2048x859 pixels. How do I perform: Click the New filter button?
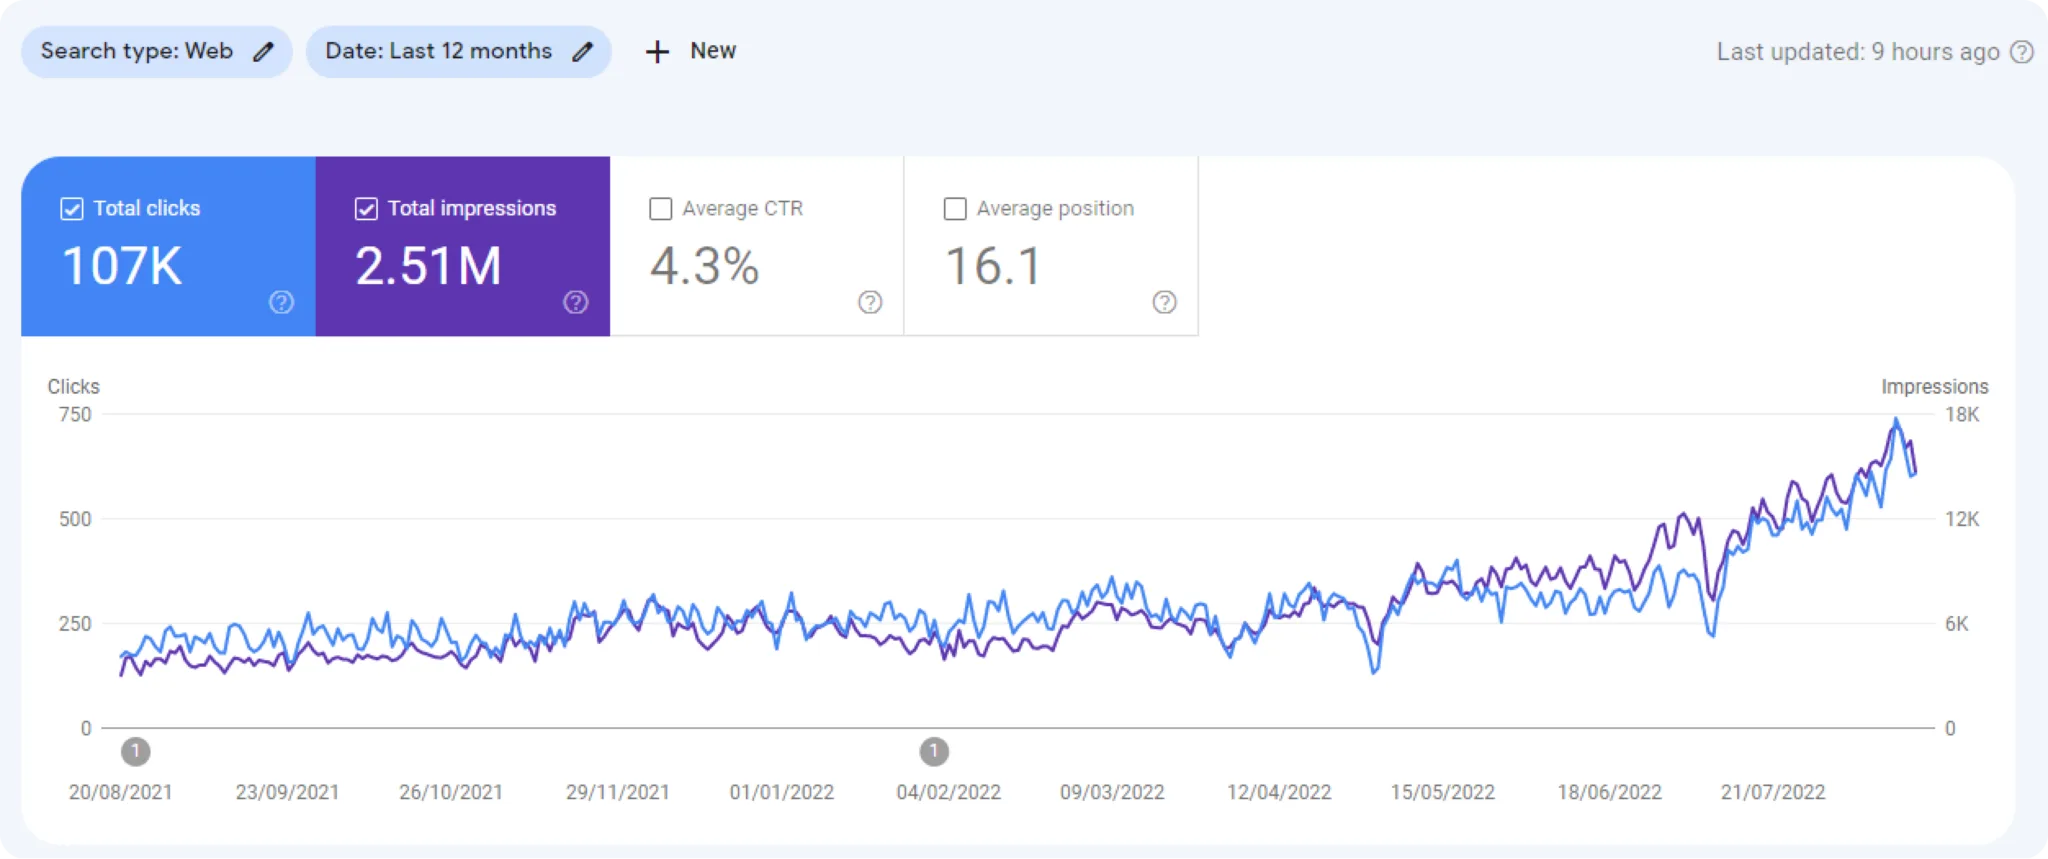712,52
